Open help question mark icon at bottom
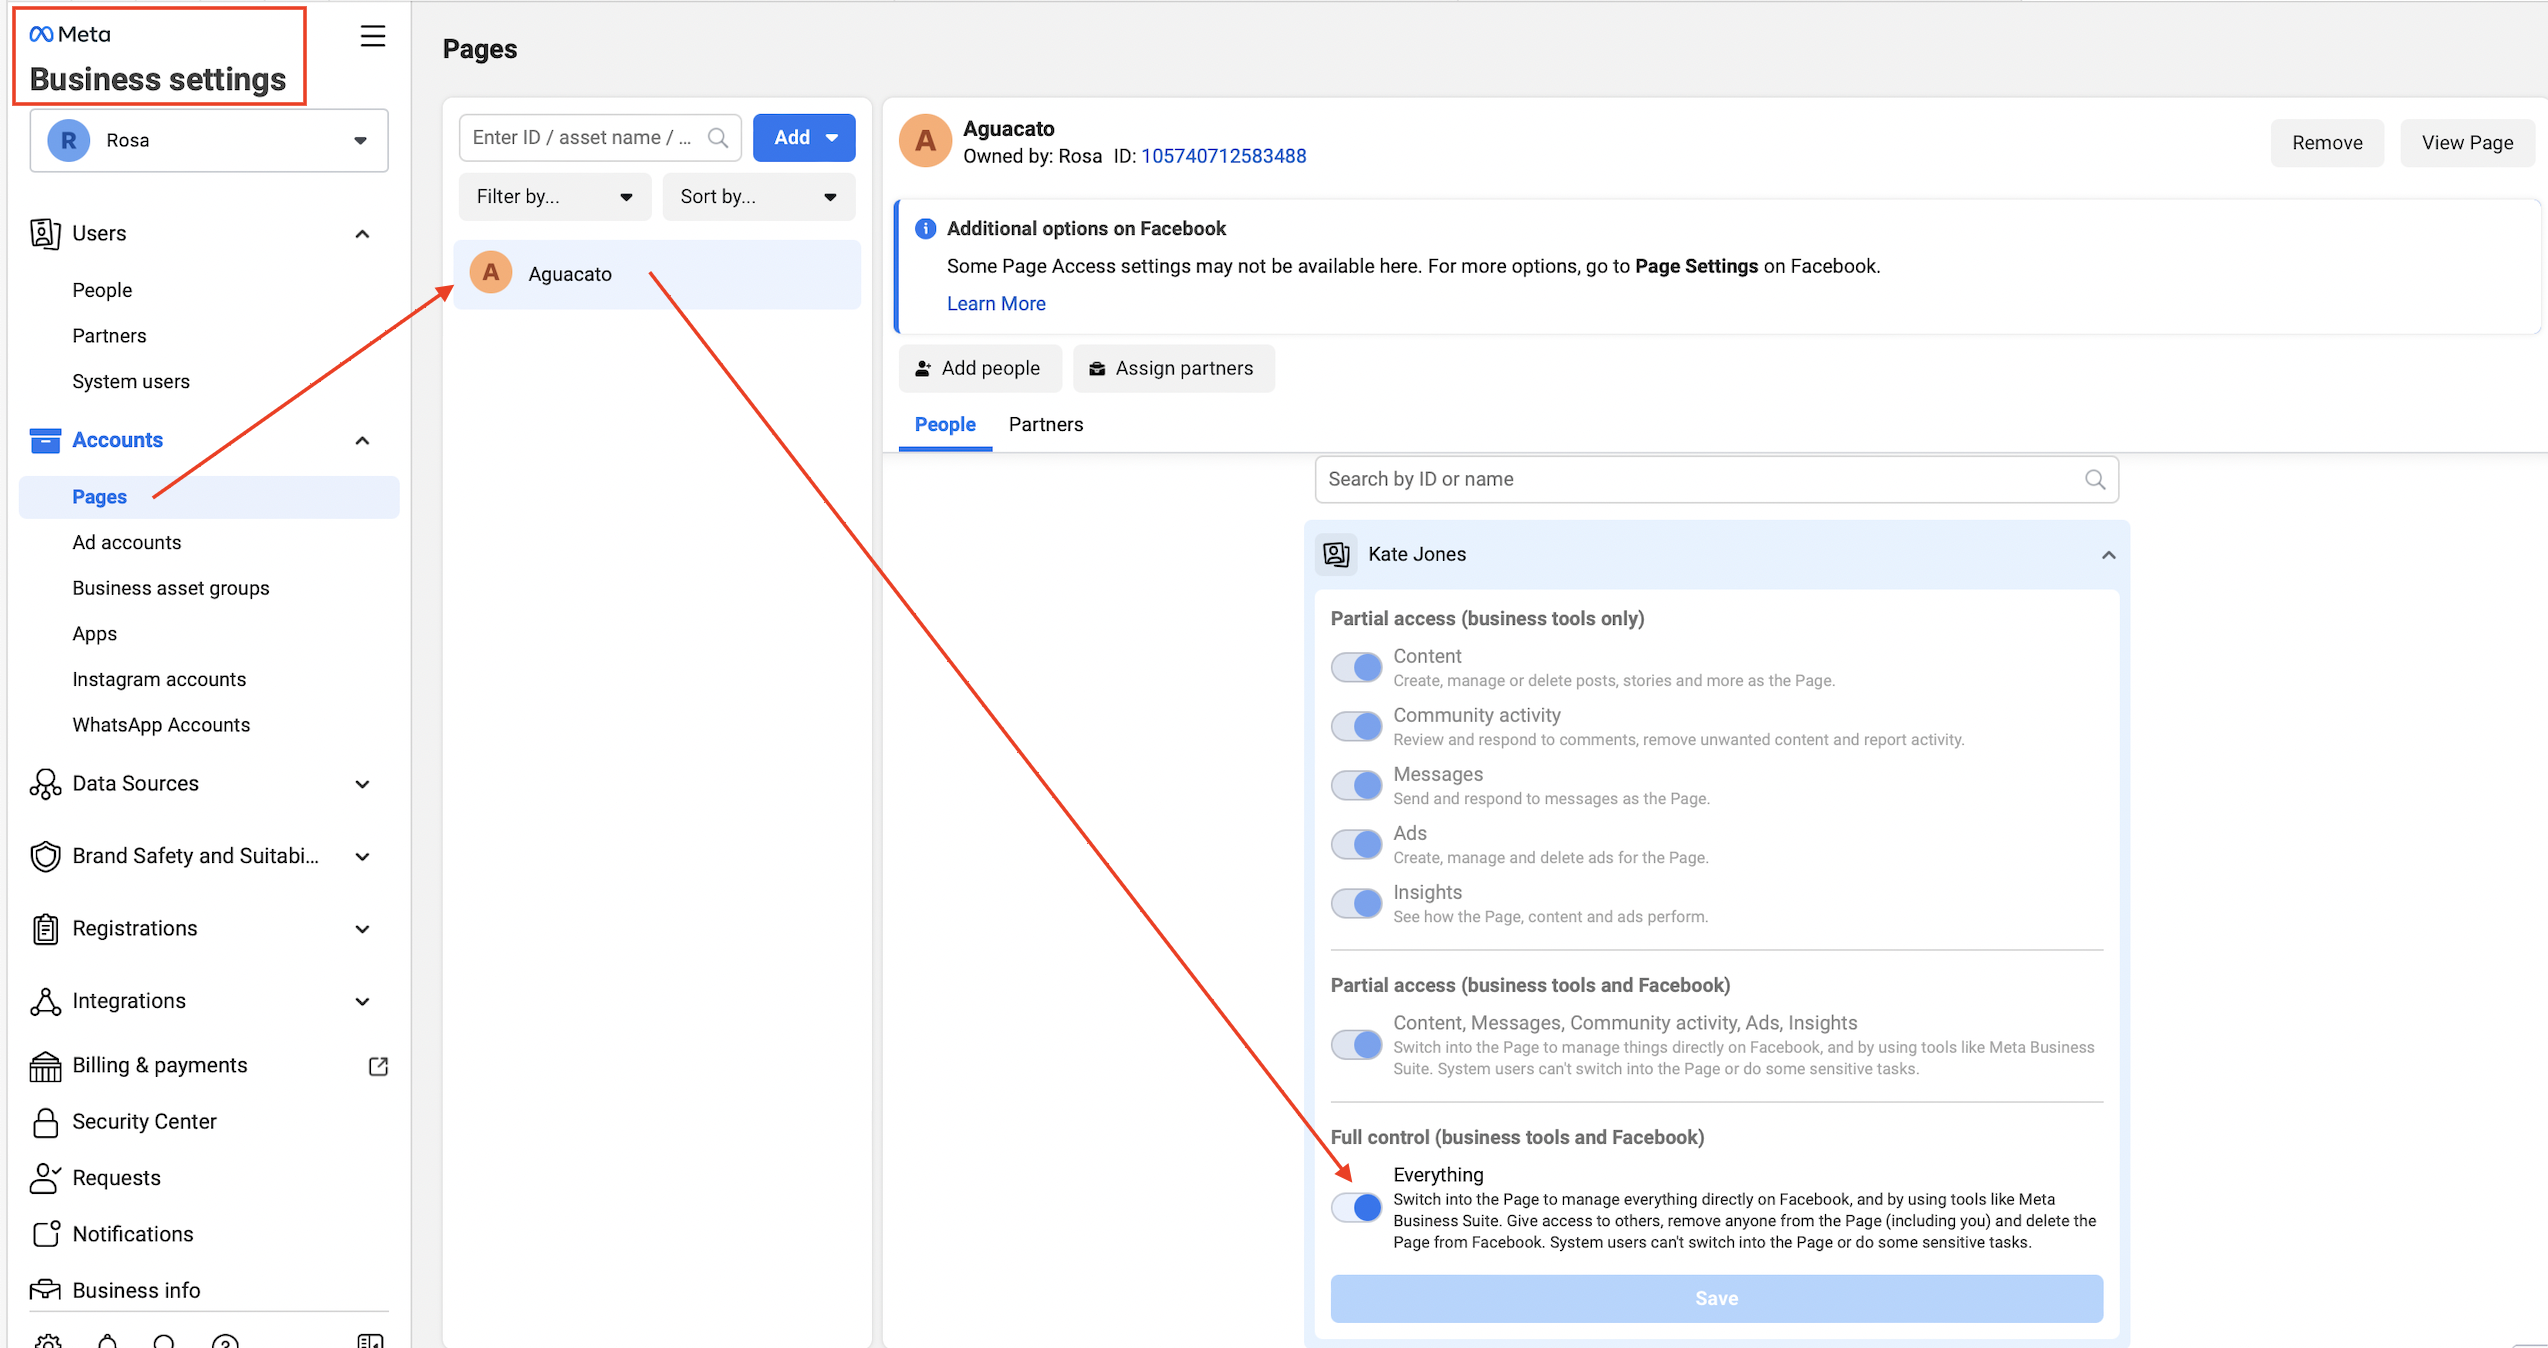Screen dimensions: 2548x1348 226,1341
